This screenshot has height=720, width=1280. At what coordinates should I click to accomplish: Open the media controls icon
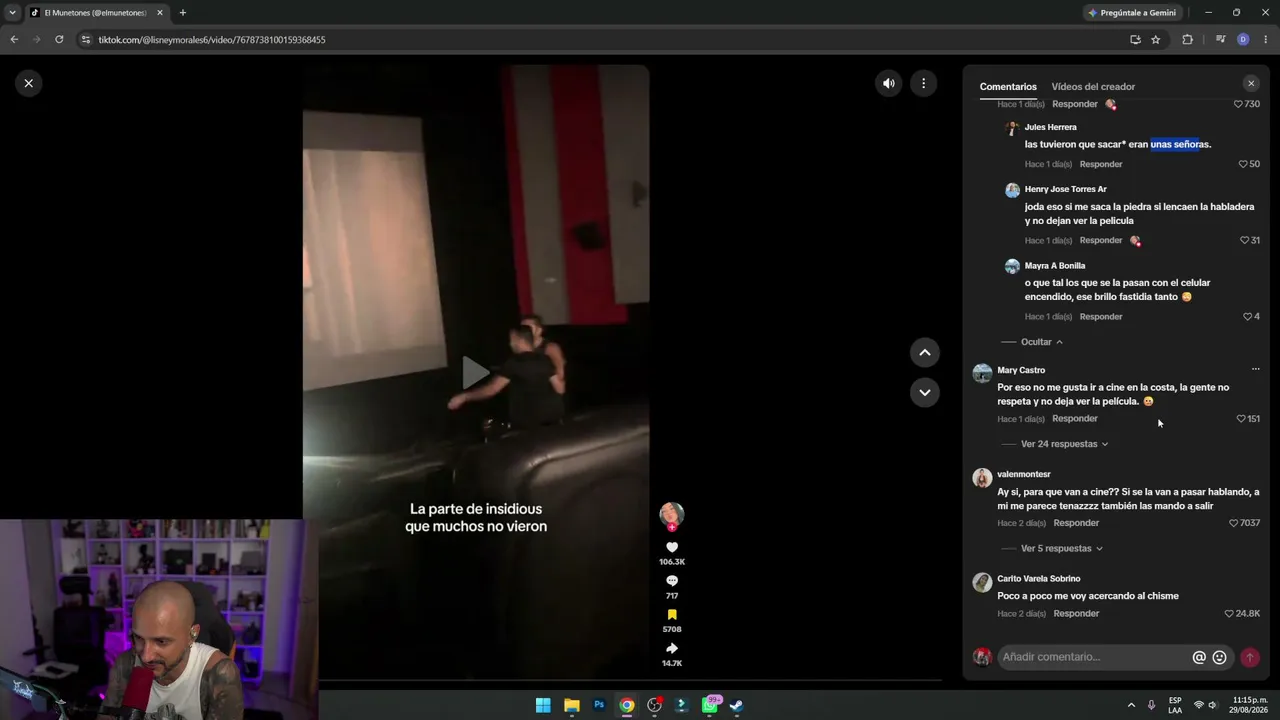click(1221, 40)
